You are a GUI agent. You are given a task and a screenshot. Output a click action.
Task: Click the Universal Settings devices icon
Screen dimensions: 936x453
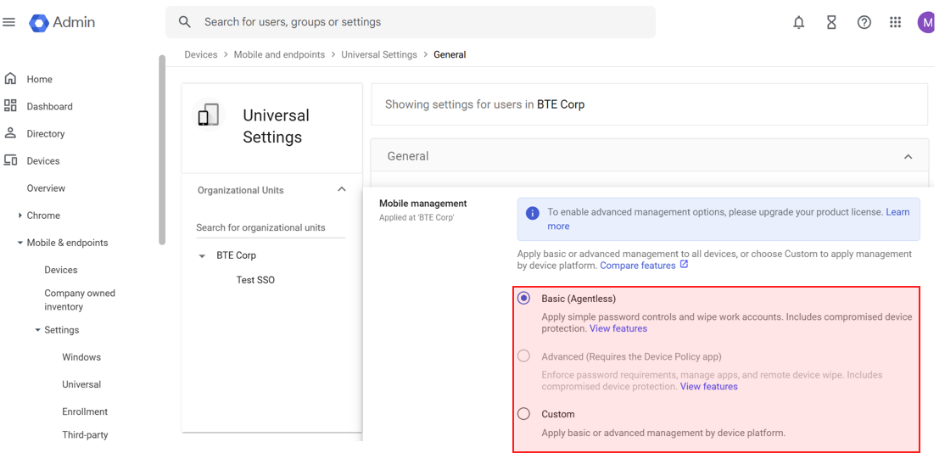pyautogui.click(x=208, y=115)
